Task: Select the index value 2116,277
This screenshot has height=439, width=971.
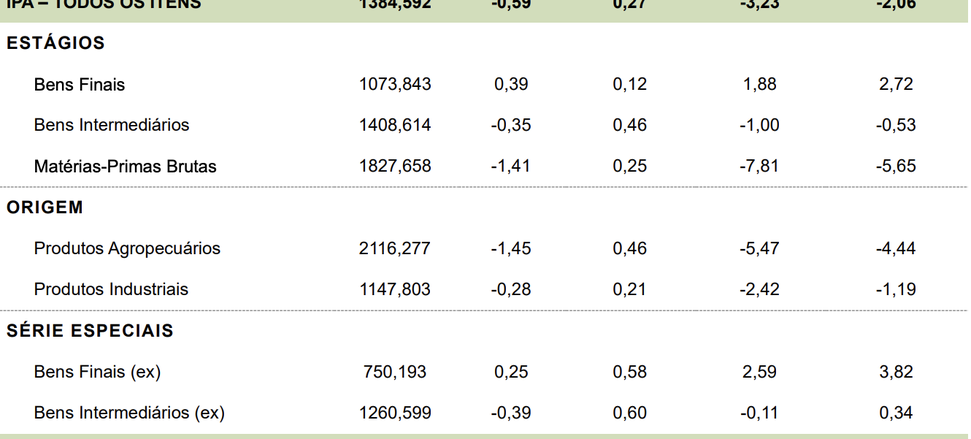Action: pos(395,248)
